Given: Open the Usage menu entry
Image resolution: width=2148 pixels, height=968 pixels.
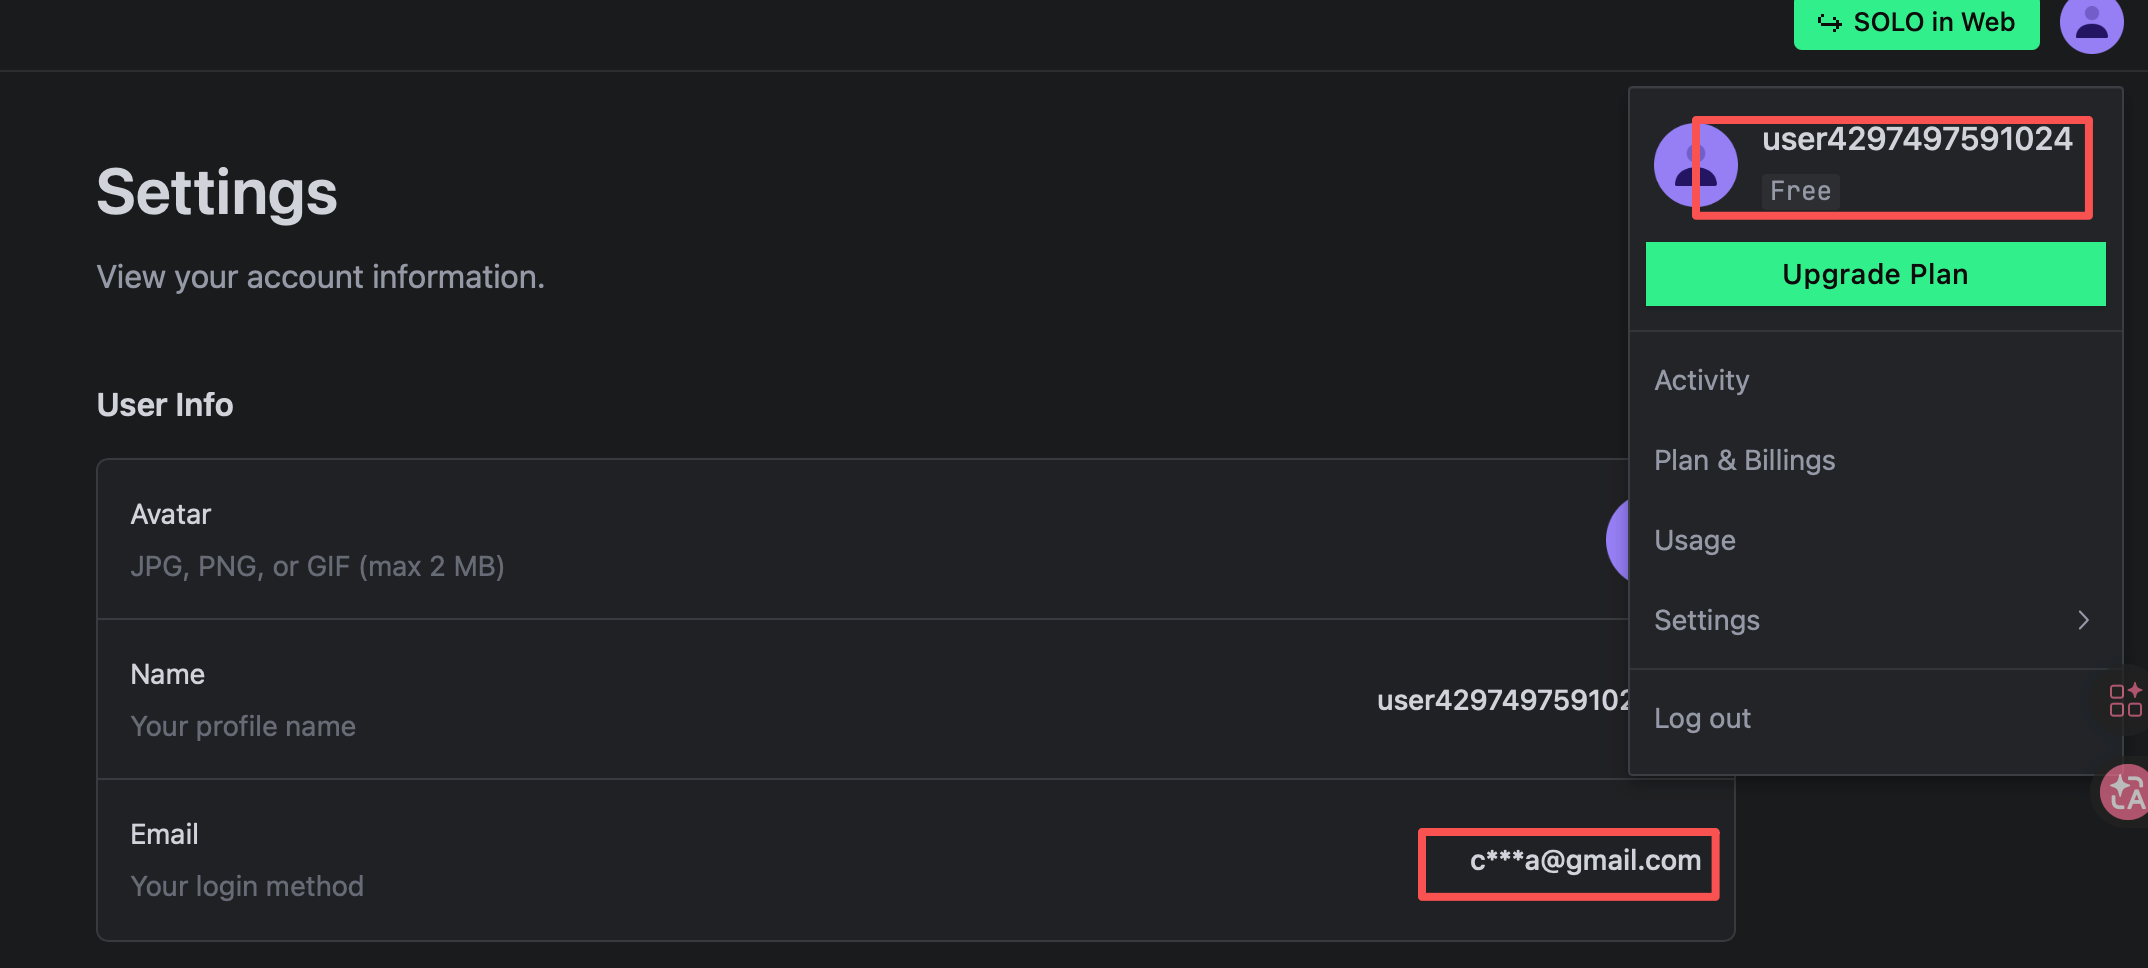Looking at the screenshot, I should (1695, 540).
